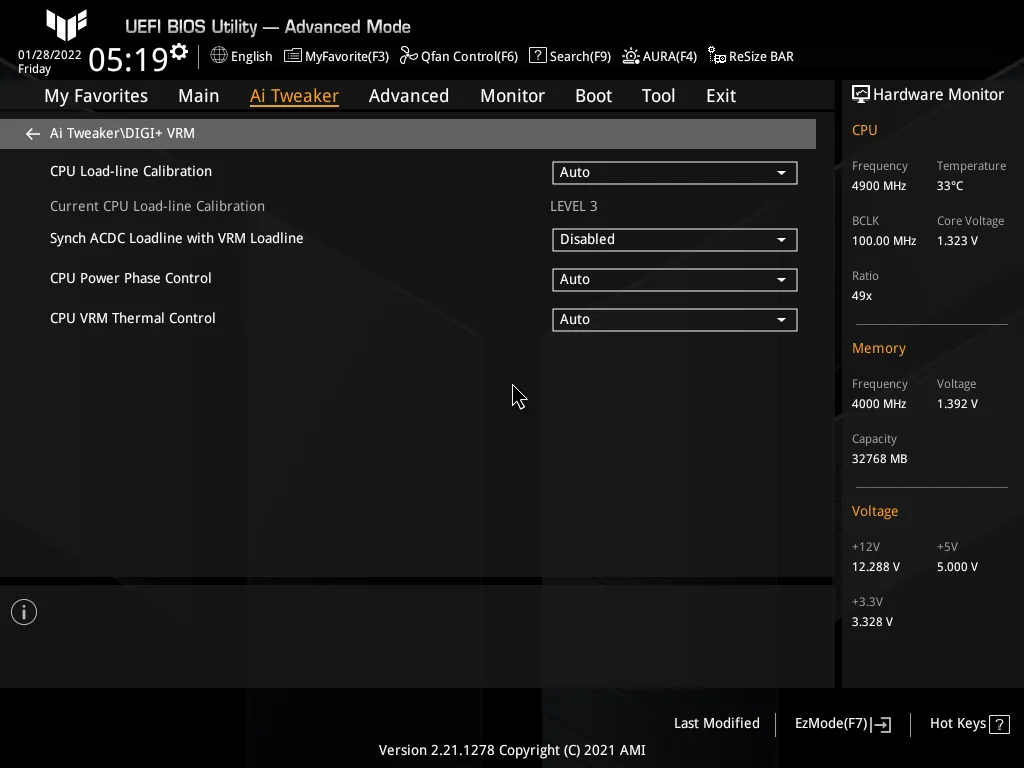Open the Advanced tab
The image size is (1024, 768).
(x=409, y=96)
